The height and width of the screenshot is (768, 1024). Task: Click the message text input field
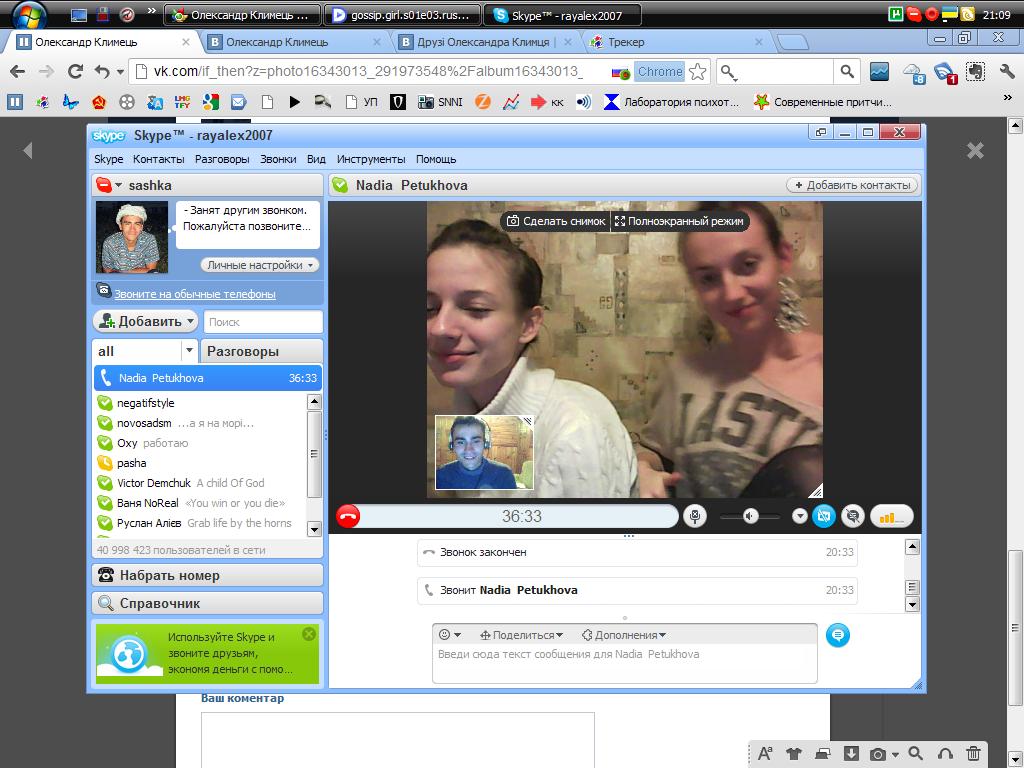624,663
